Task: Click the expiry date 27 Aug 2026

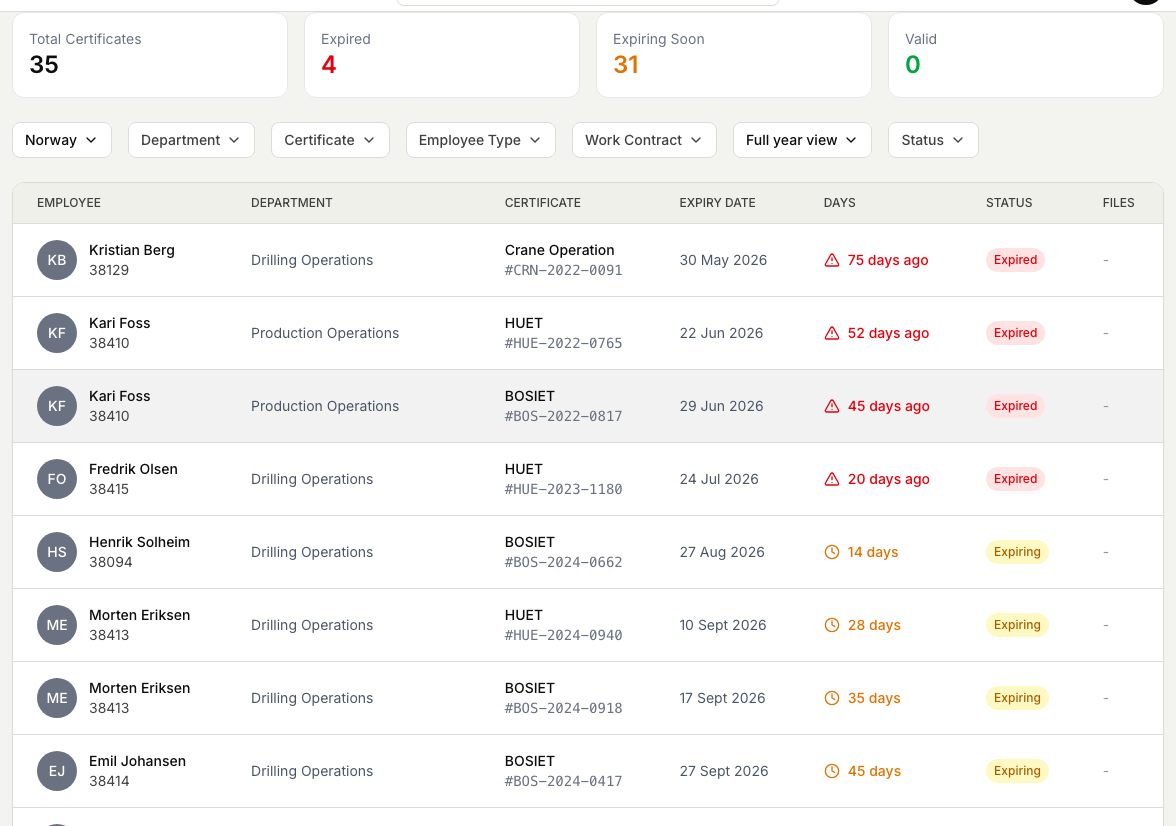Action: pos(722,552)
